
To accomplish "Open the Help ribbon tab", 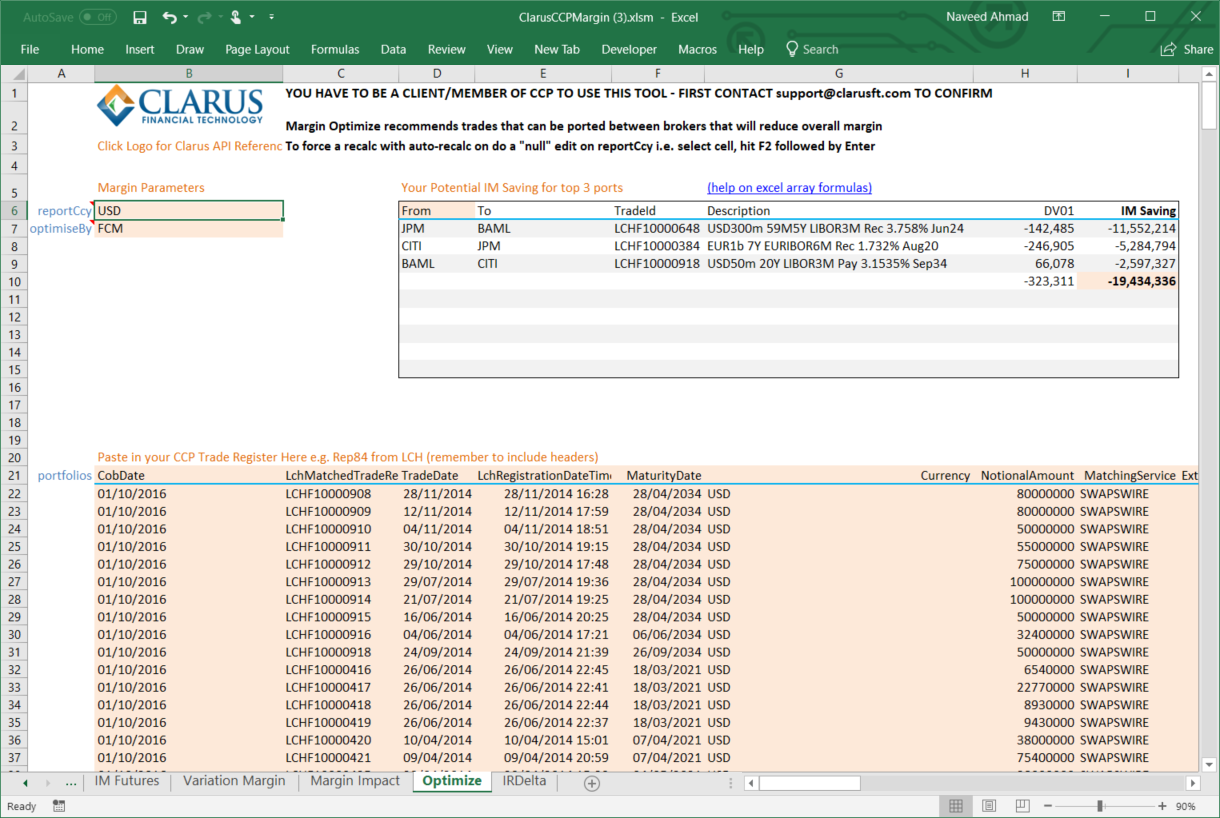I will 751,49.
